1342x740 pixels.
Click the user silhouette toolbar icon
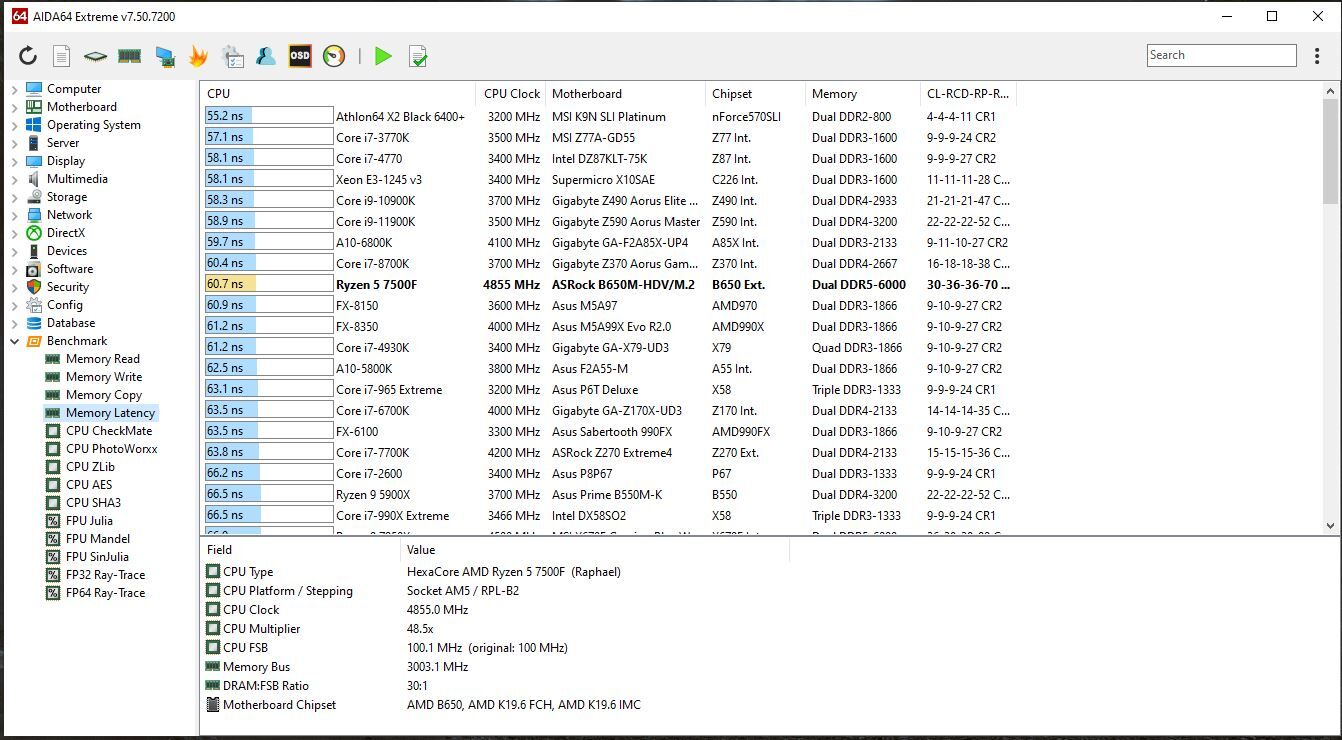tap(266, 56)
